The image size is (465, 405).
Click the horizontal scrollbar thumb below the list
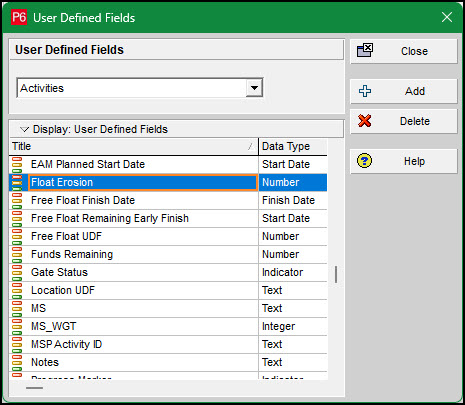pyautogui.click(x=35, y=388)
